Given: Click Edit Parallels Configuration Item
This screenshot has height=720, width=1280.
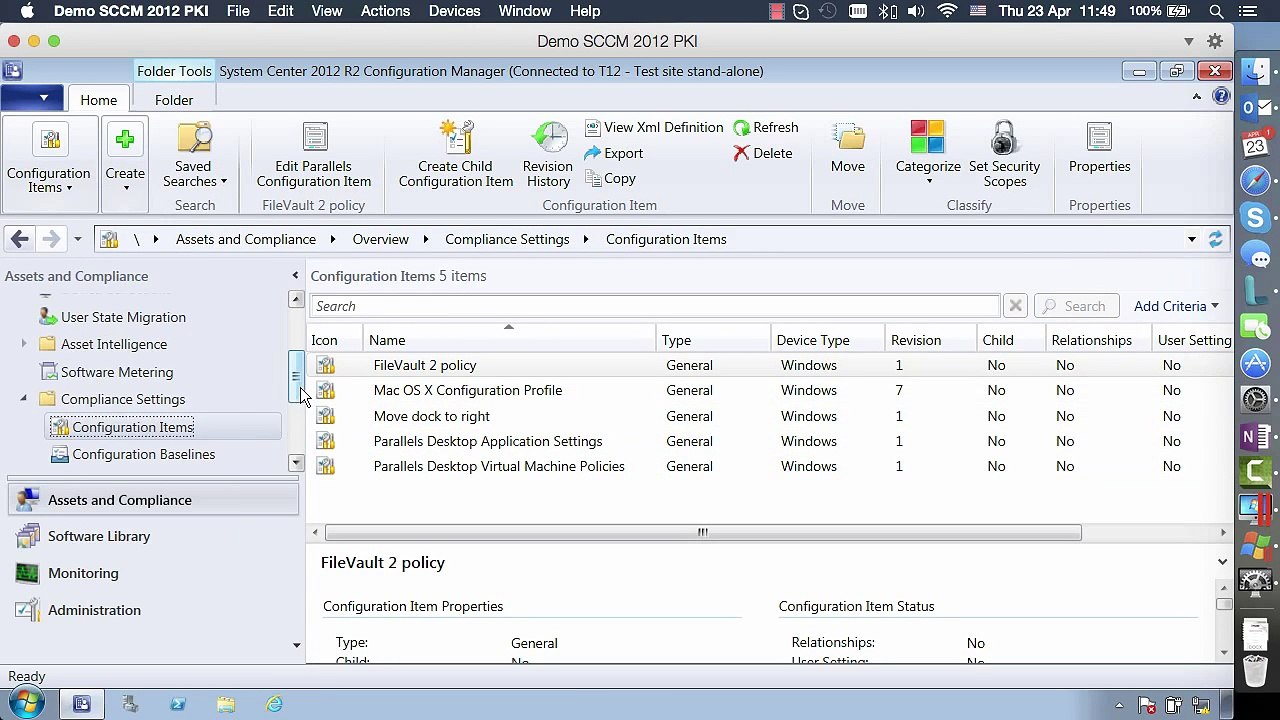Looking at the screenshot, I should [314, 156].
